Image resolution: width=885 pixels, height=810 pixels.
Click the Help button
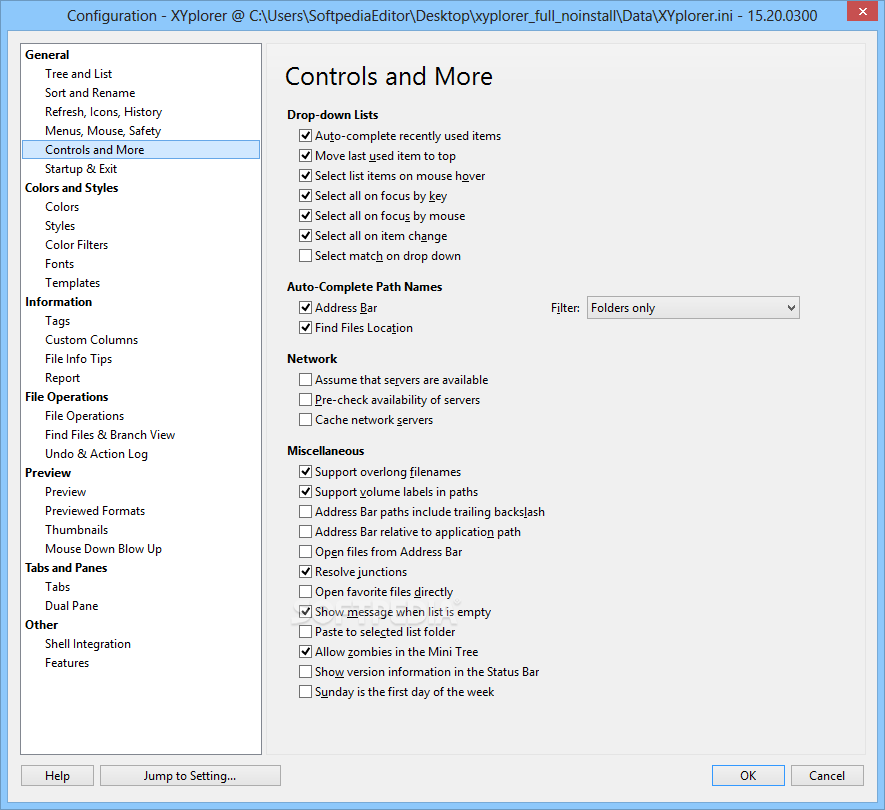(58, 776)
